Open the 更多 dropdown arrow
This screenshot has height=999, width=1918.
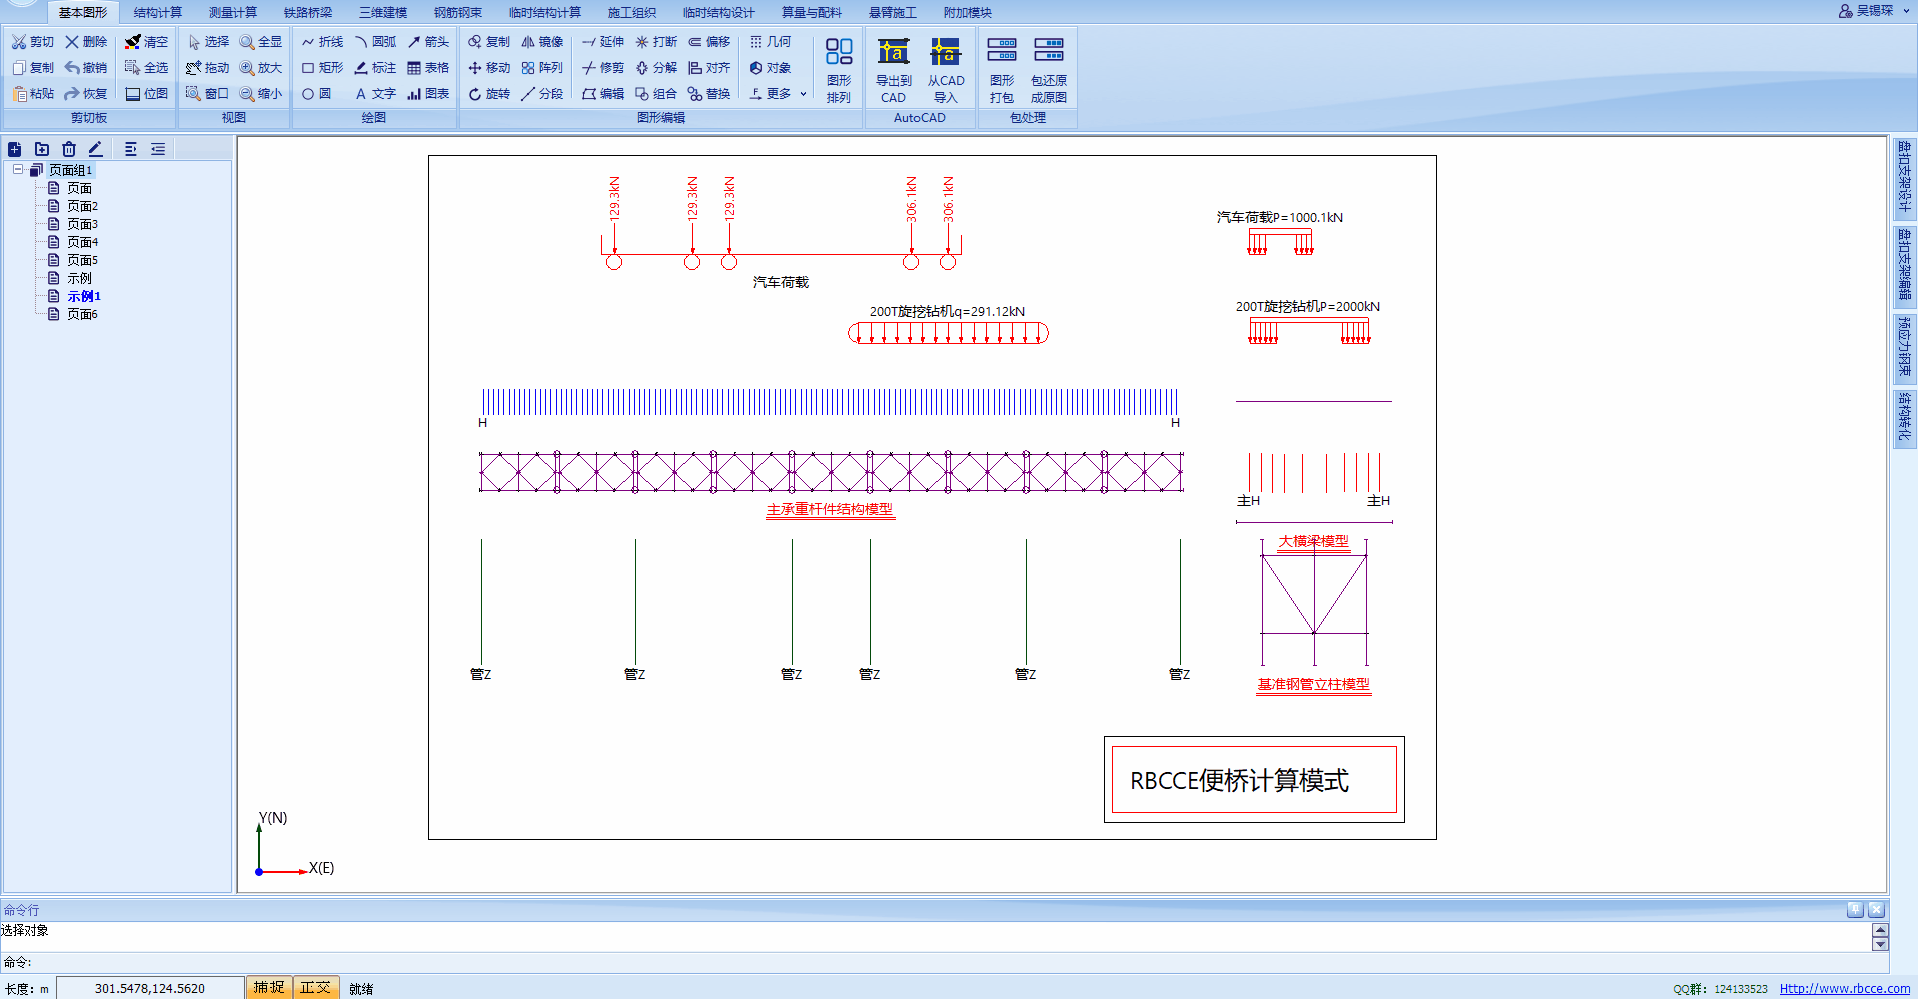802,93
